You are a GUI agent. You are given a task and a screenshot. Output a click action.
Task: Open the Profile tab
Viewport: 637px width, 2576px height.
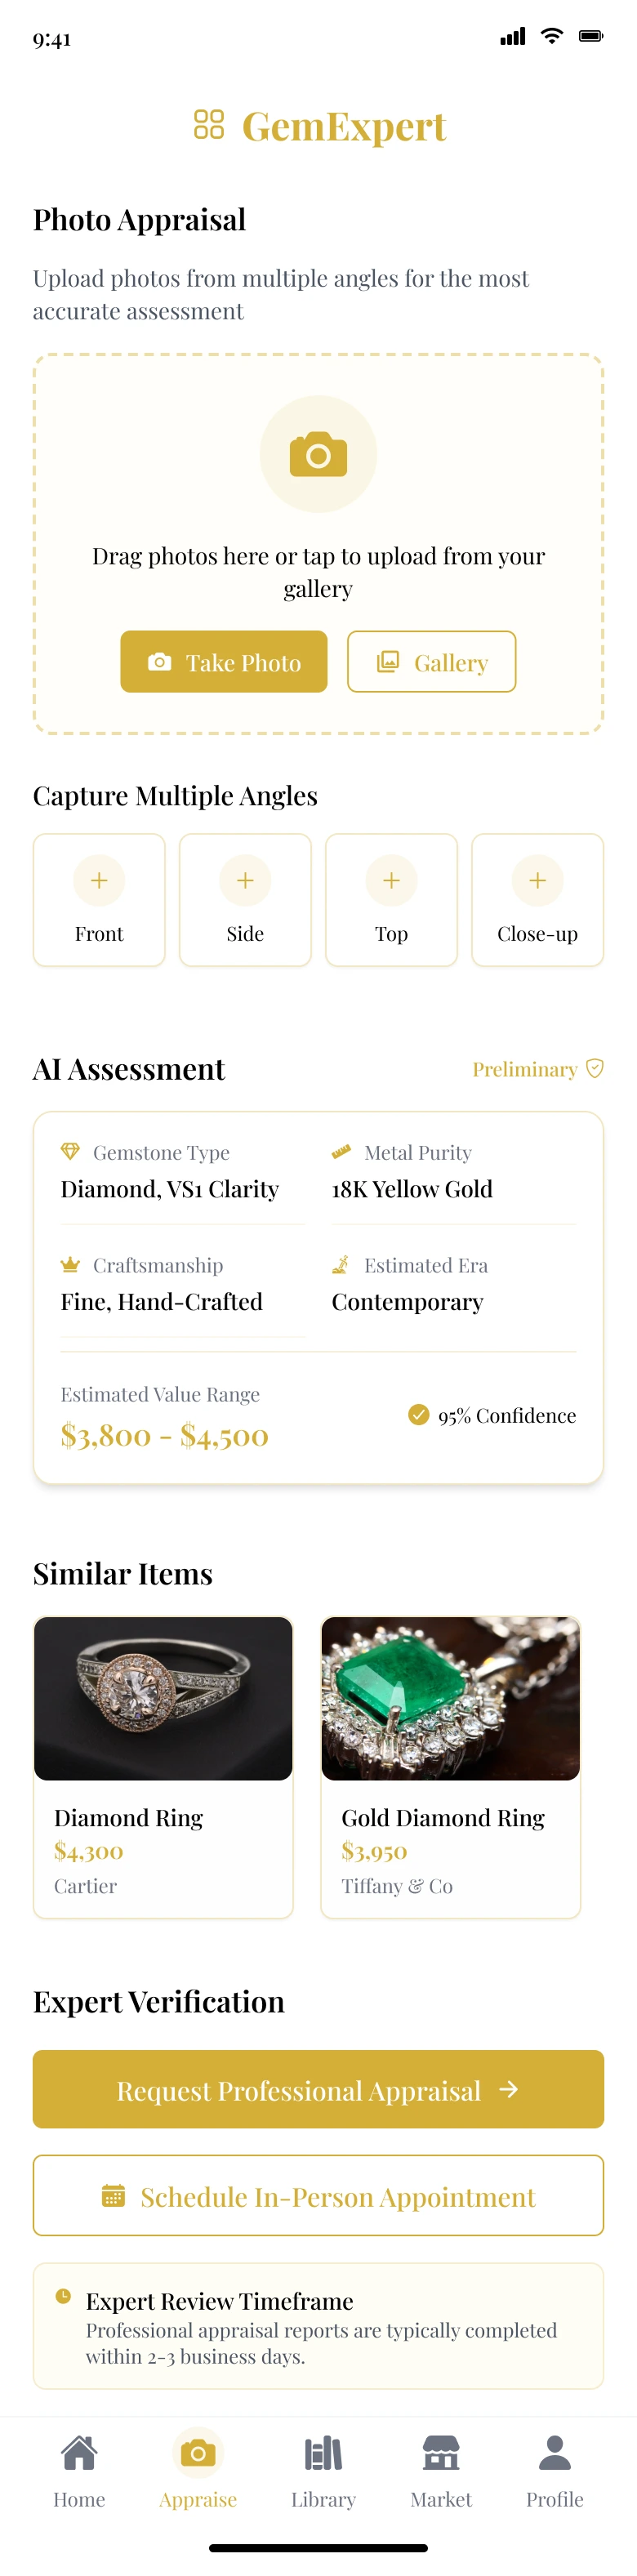click(555, 2470)
